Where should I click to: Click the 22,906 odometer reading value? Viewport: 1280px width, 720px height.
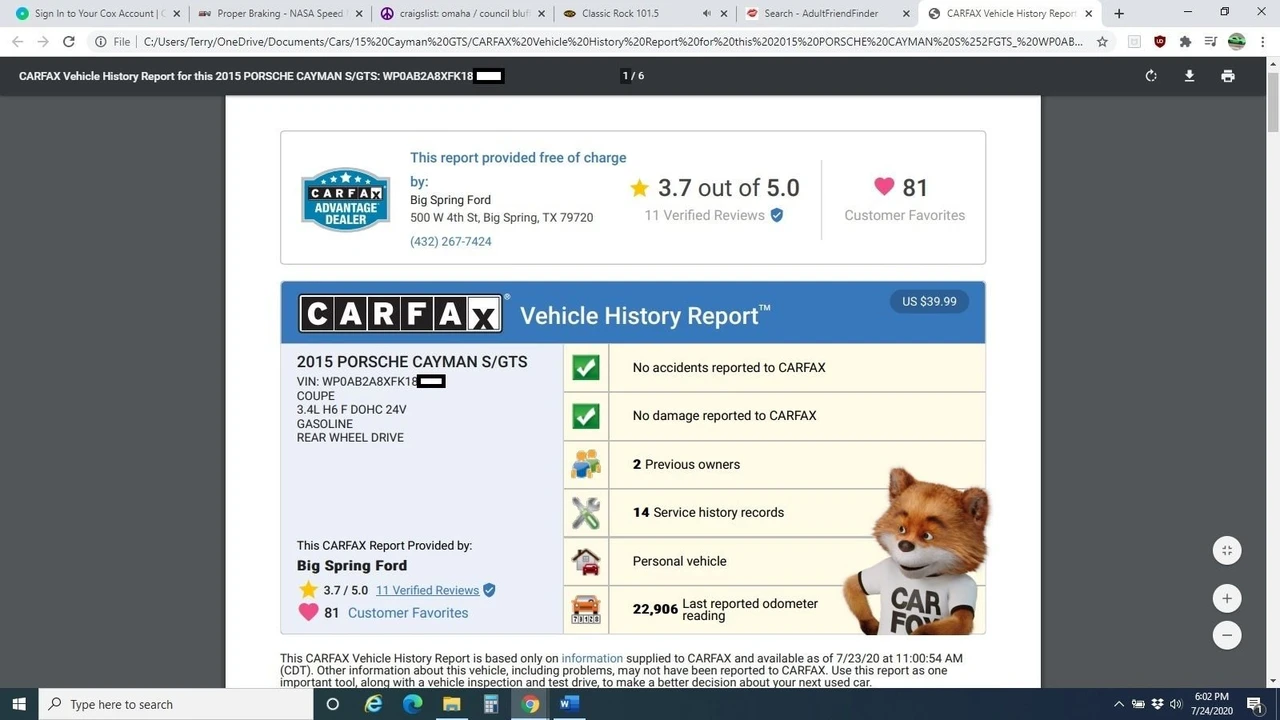[x=655, y=608]
